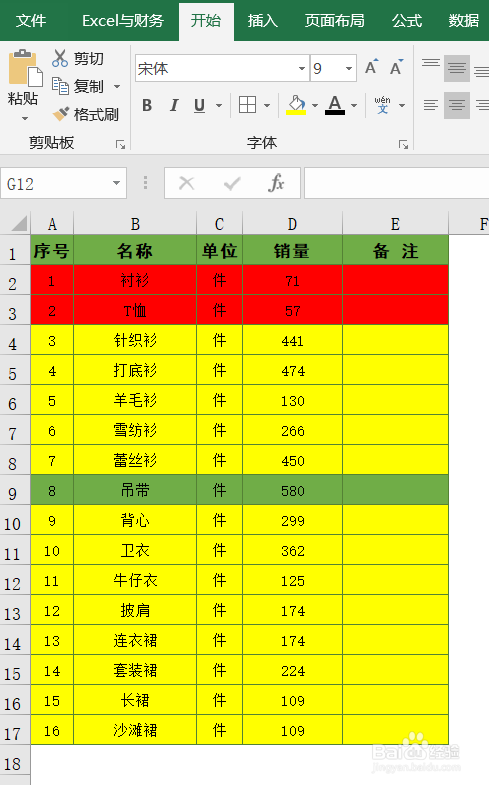Image resolution: width=489 pixels, height=785 pixels.
Task: Select cell with value 441
Action: [x=292, y=340]
